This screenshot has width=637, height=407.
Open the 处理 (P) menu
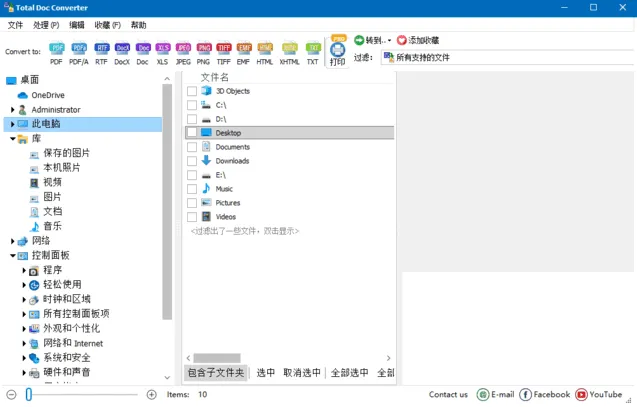[46, 25]
